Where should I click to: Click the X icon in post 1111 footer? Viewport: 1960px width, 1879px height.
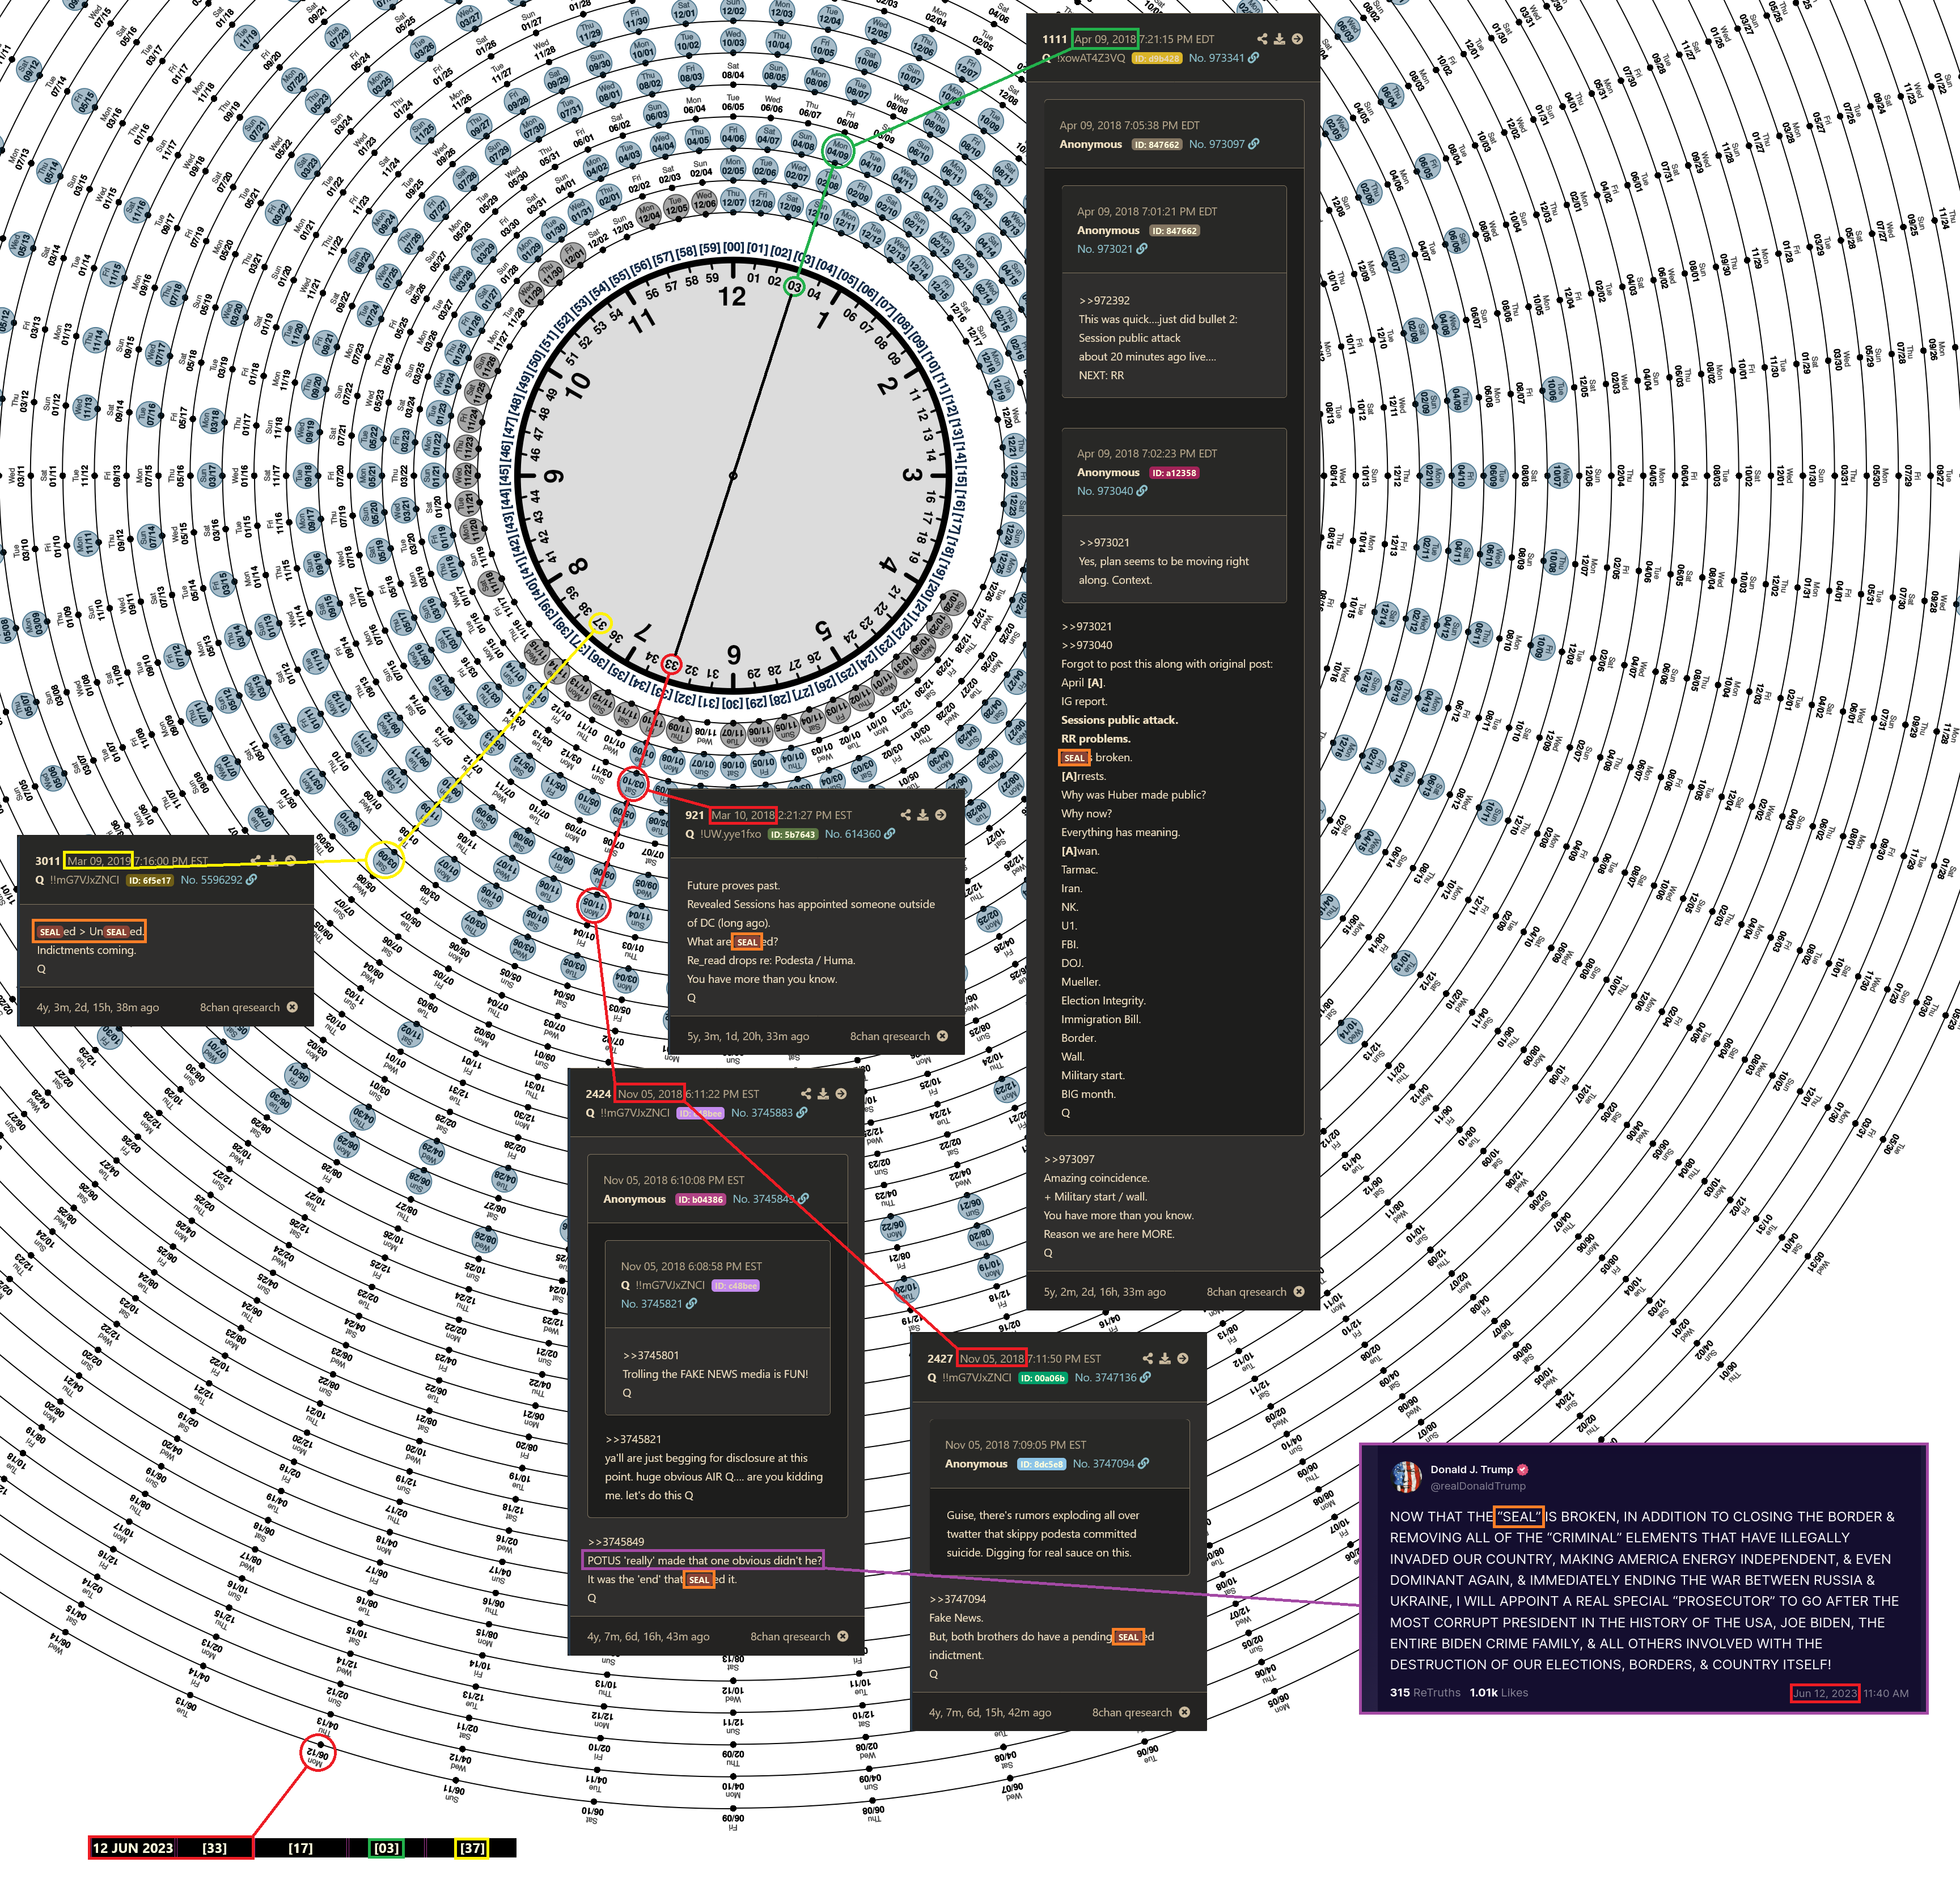1299,1291
